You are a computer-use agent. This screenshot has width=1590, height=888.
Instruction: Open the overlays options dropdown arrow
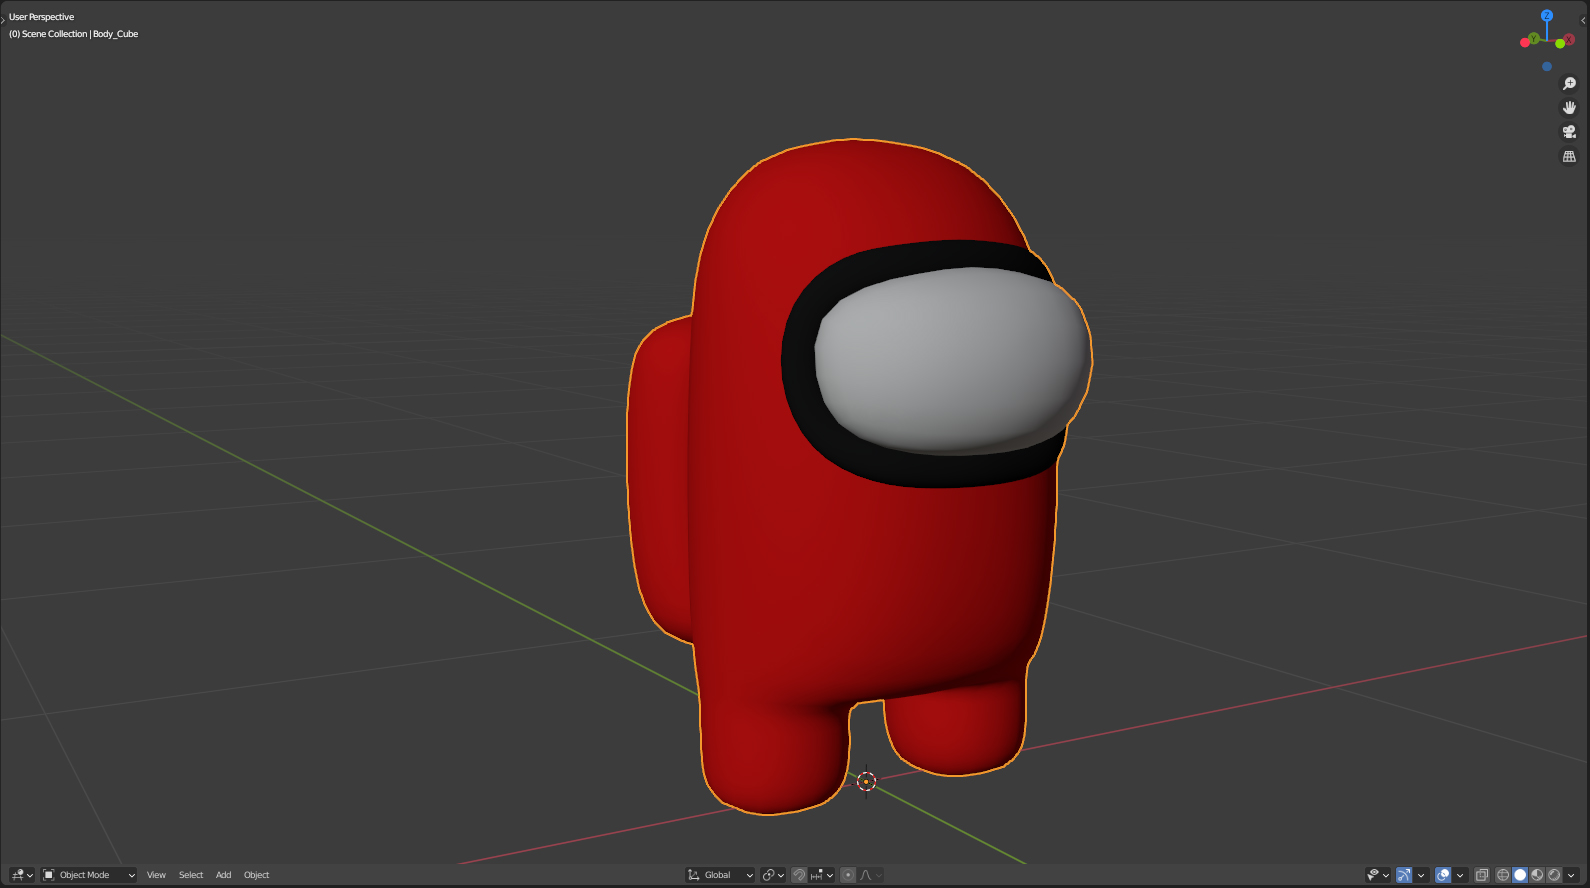coord(1460,875)
